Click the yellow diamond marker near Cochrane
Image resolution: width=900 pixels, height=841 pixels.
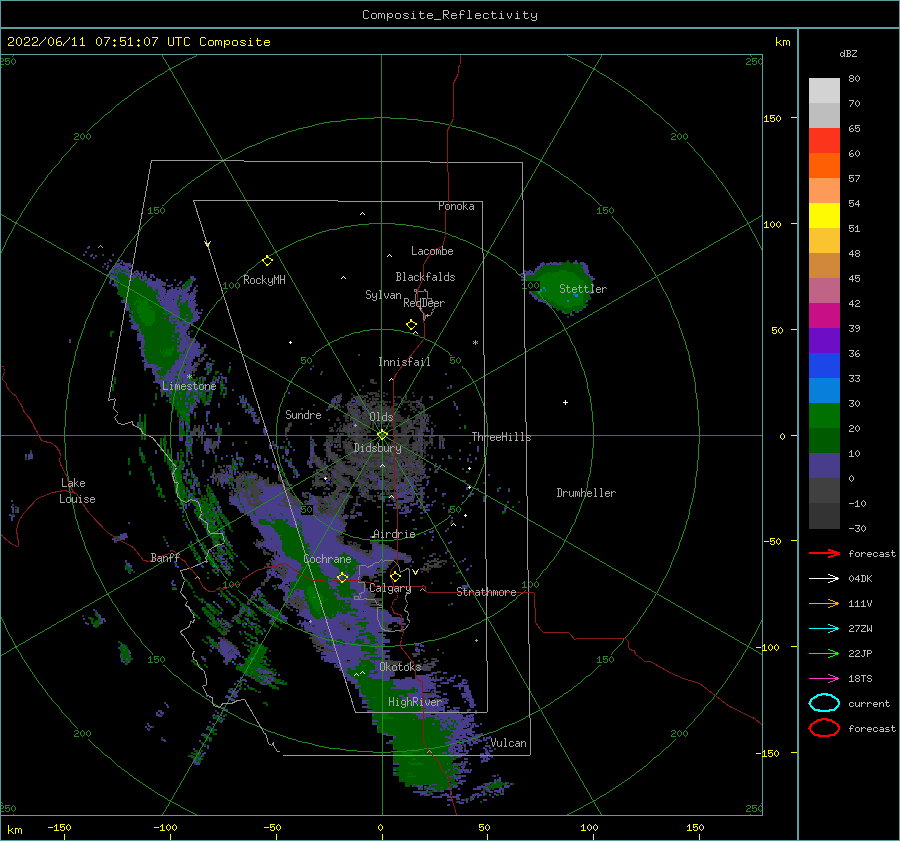pyautogui.click(x=343, y=577)
